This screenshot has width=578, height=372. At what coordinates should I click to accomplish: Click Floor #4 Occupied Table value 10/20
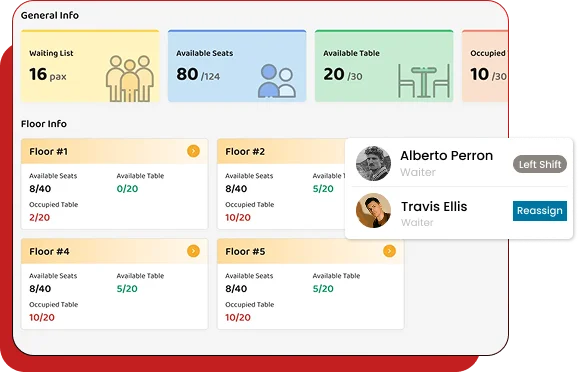click(x=42, y=317)
